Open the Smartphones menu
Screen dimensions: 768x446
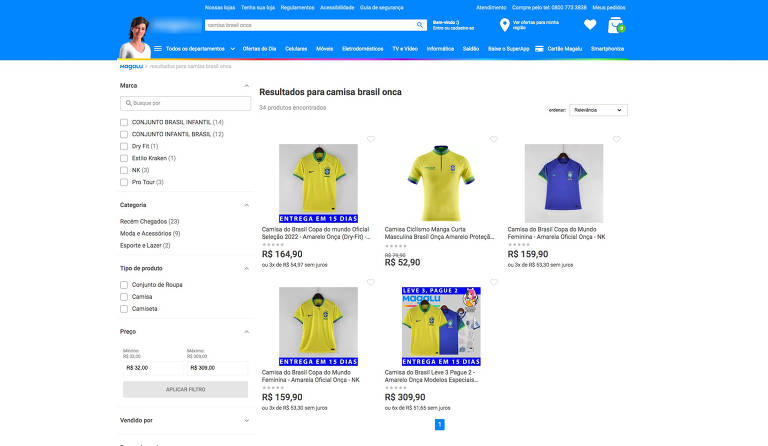pyautogui.click(x=607, y=49)
